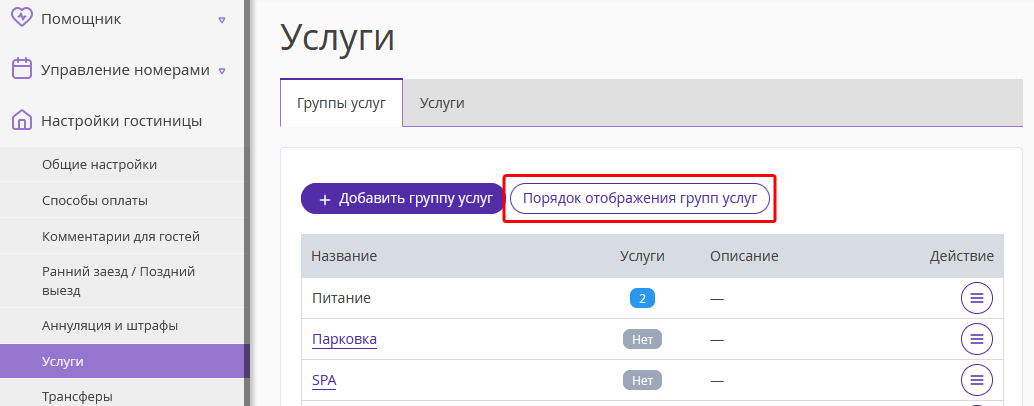Click the services count badge 2
This screenshot has height=406, width=1034.
pyautogui.click(x=642, y=299)
